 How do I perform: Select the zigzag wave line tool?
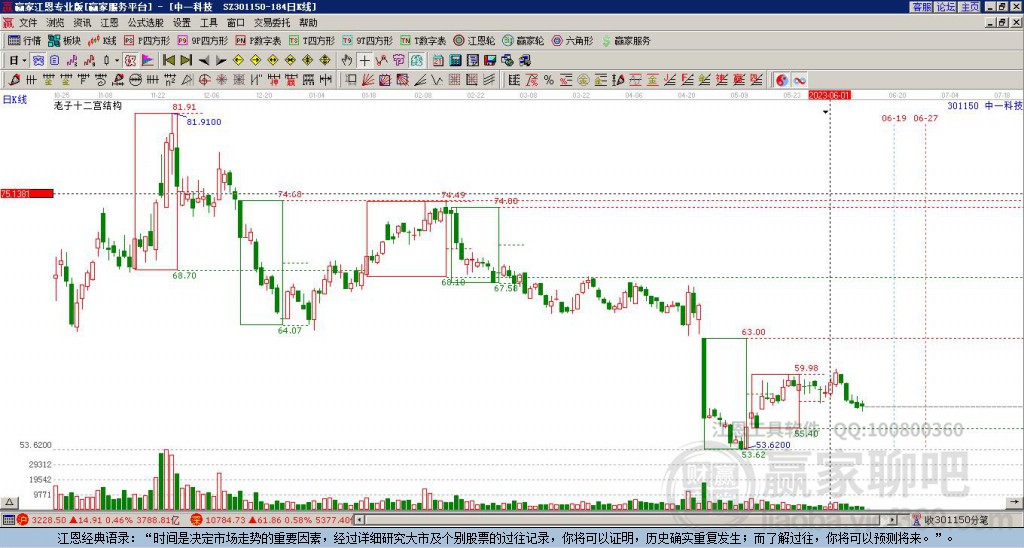click(437, 80)
